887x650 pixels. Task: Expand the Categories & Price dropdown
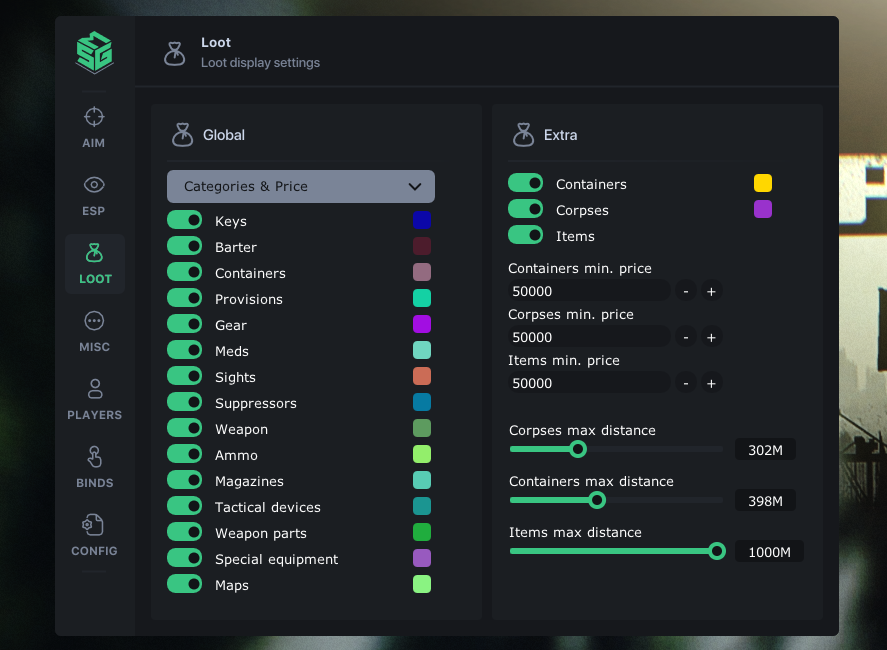(301, 187)
